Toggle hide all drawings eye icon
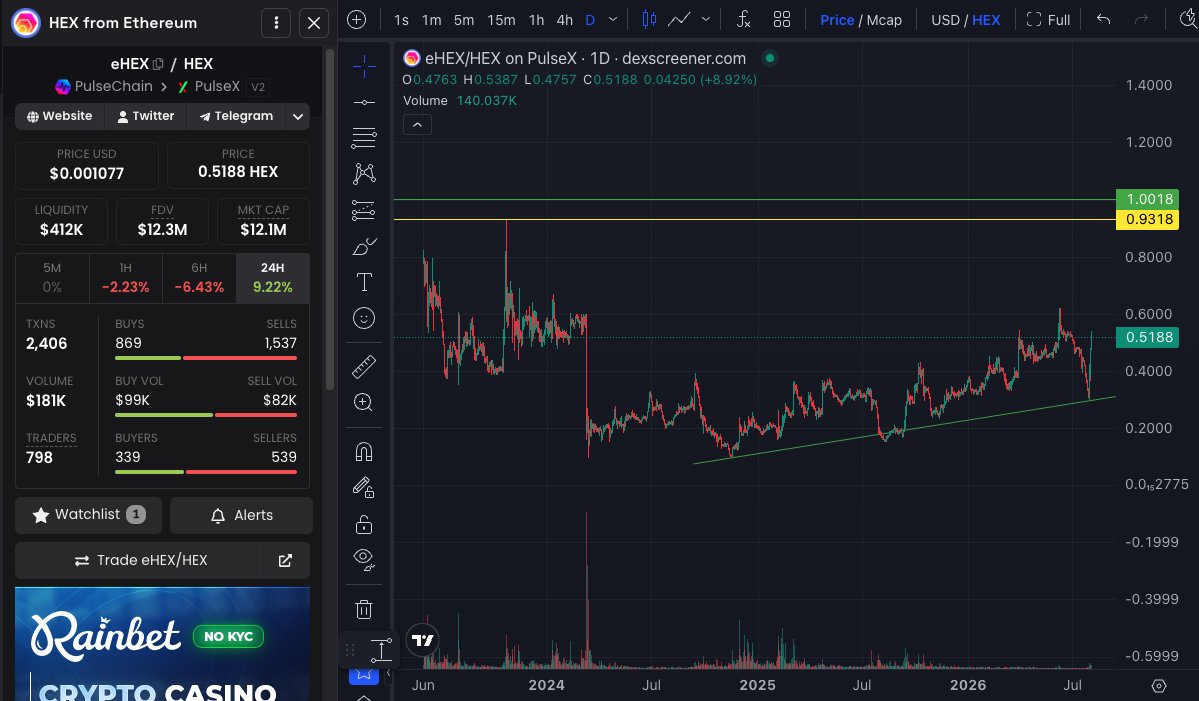Viewport: 1199px width, 701px height. click(x=364, y=560)
